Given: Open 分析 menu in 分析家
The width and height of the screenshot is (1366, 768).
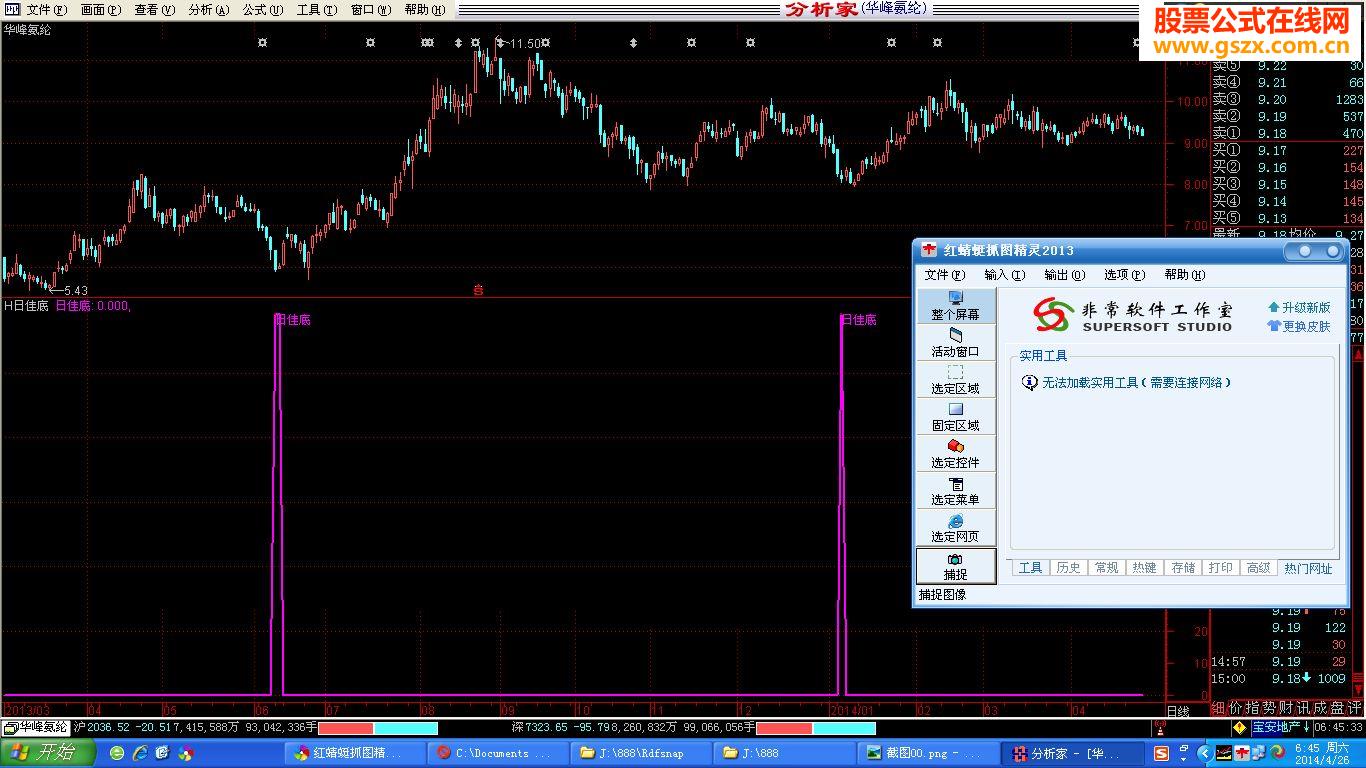Looking at the screenshot, I should coord(209,10).
